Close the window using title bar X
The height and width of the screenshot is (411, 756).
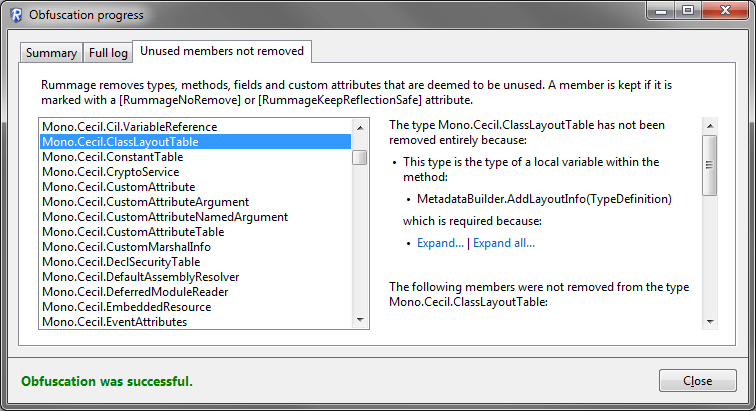725,11
